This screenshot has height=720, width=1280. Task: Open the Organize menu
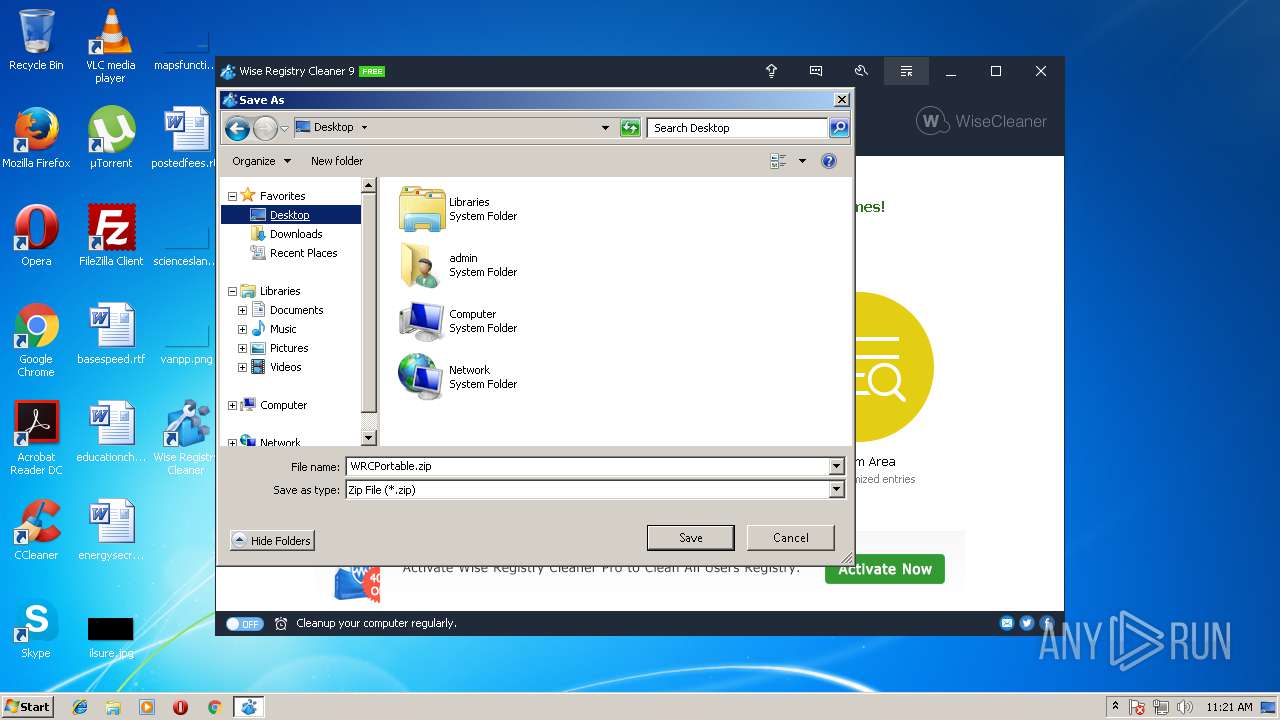click(x=261, y=161)
